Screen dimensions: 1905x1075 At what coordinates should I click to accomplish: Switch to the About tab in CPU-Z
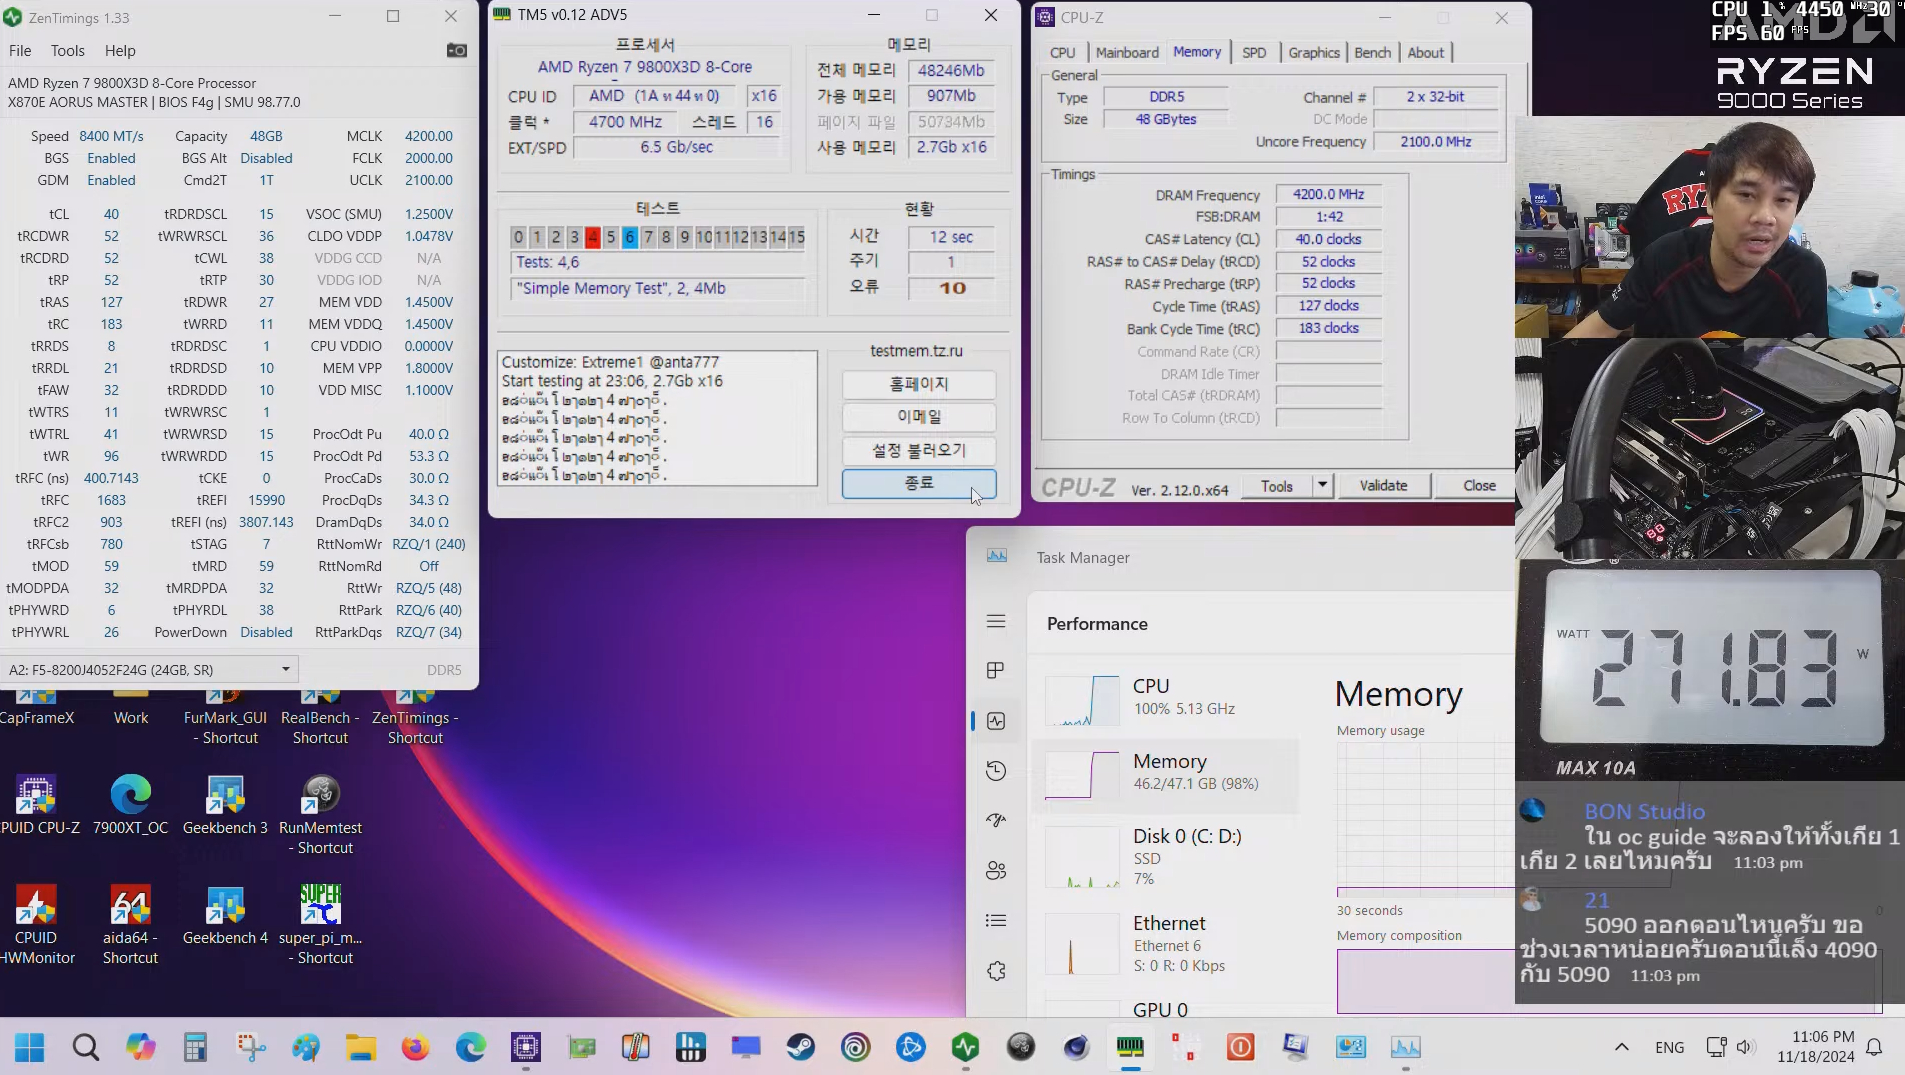[x=1426, y=52]
